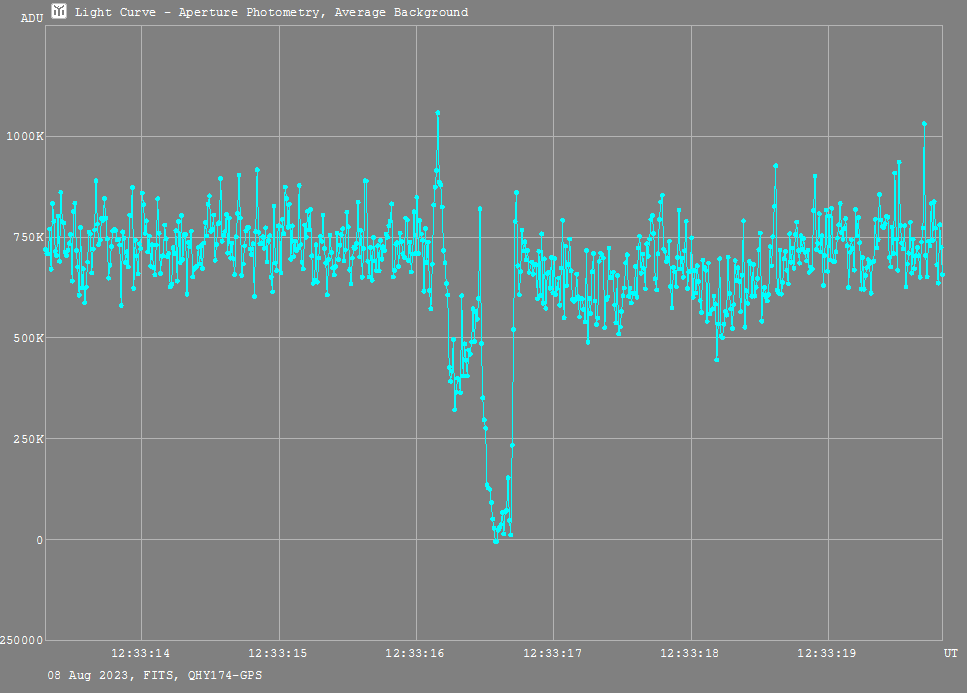Viewport: 967px width, 693px height.
Task: Click the 12:33:15 time label
Action: [x=278, y=654]
